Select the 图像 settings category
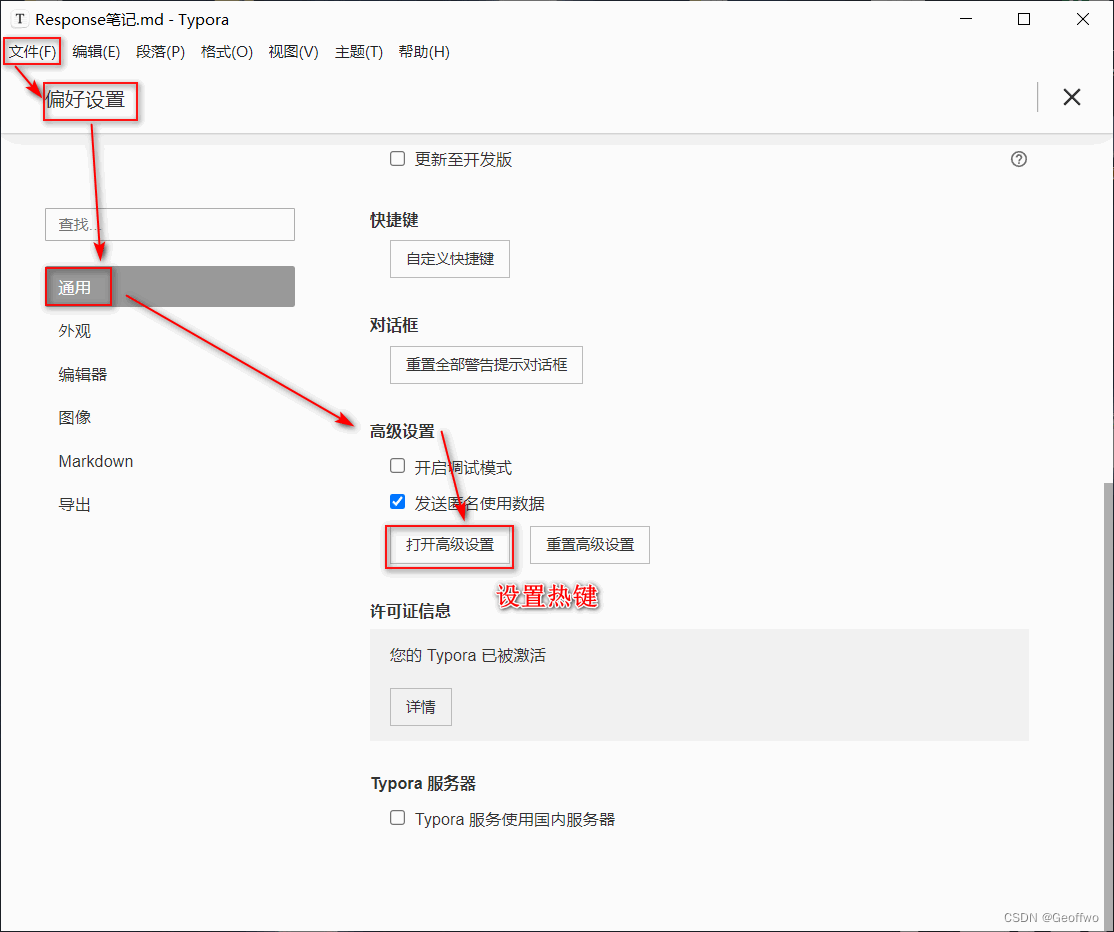 (75, 418)
